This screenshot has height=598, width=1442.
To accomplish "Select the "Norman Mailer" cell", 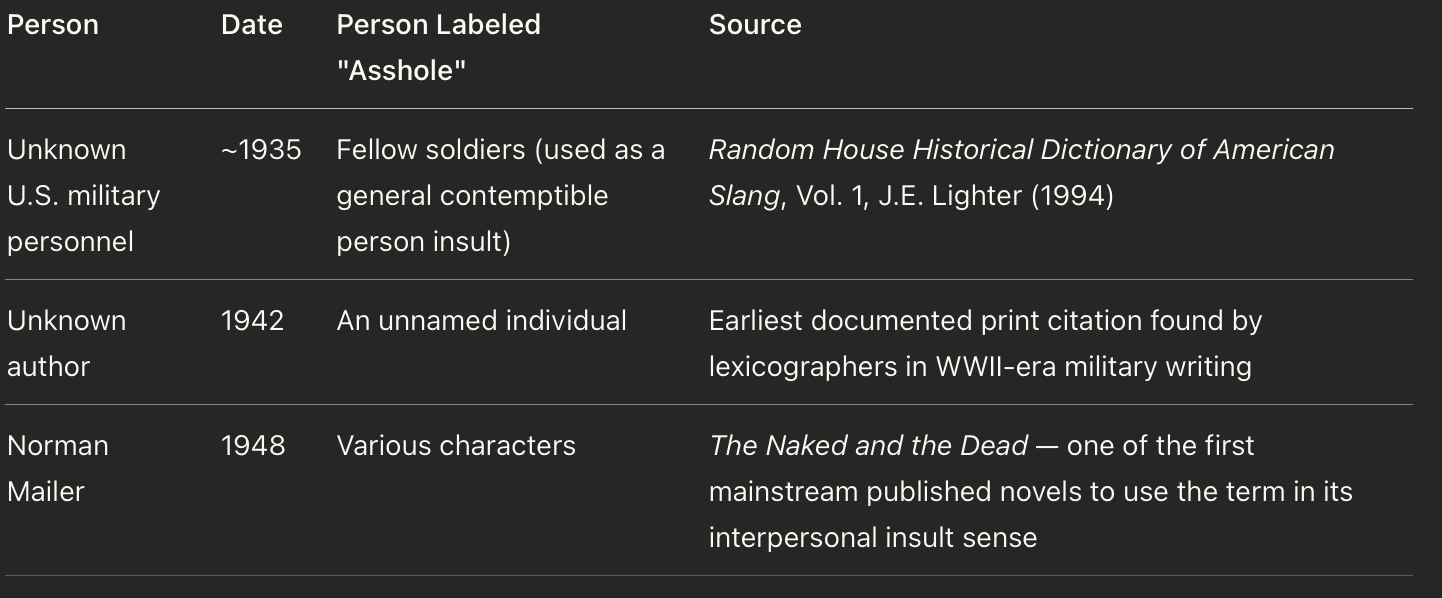I will tap(58, 468).
